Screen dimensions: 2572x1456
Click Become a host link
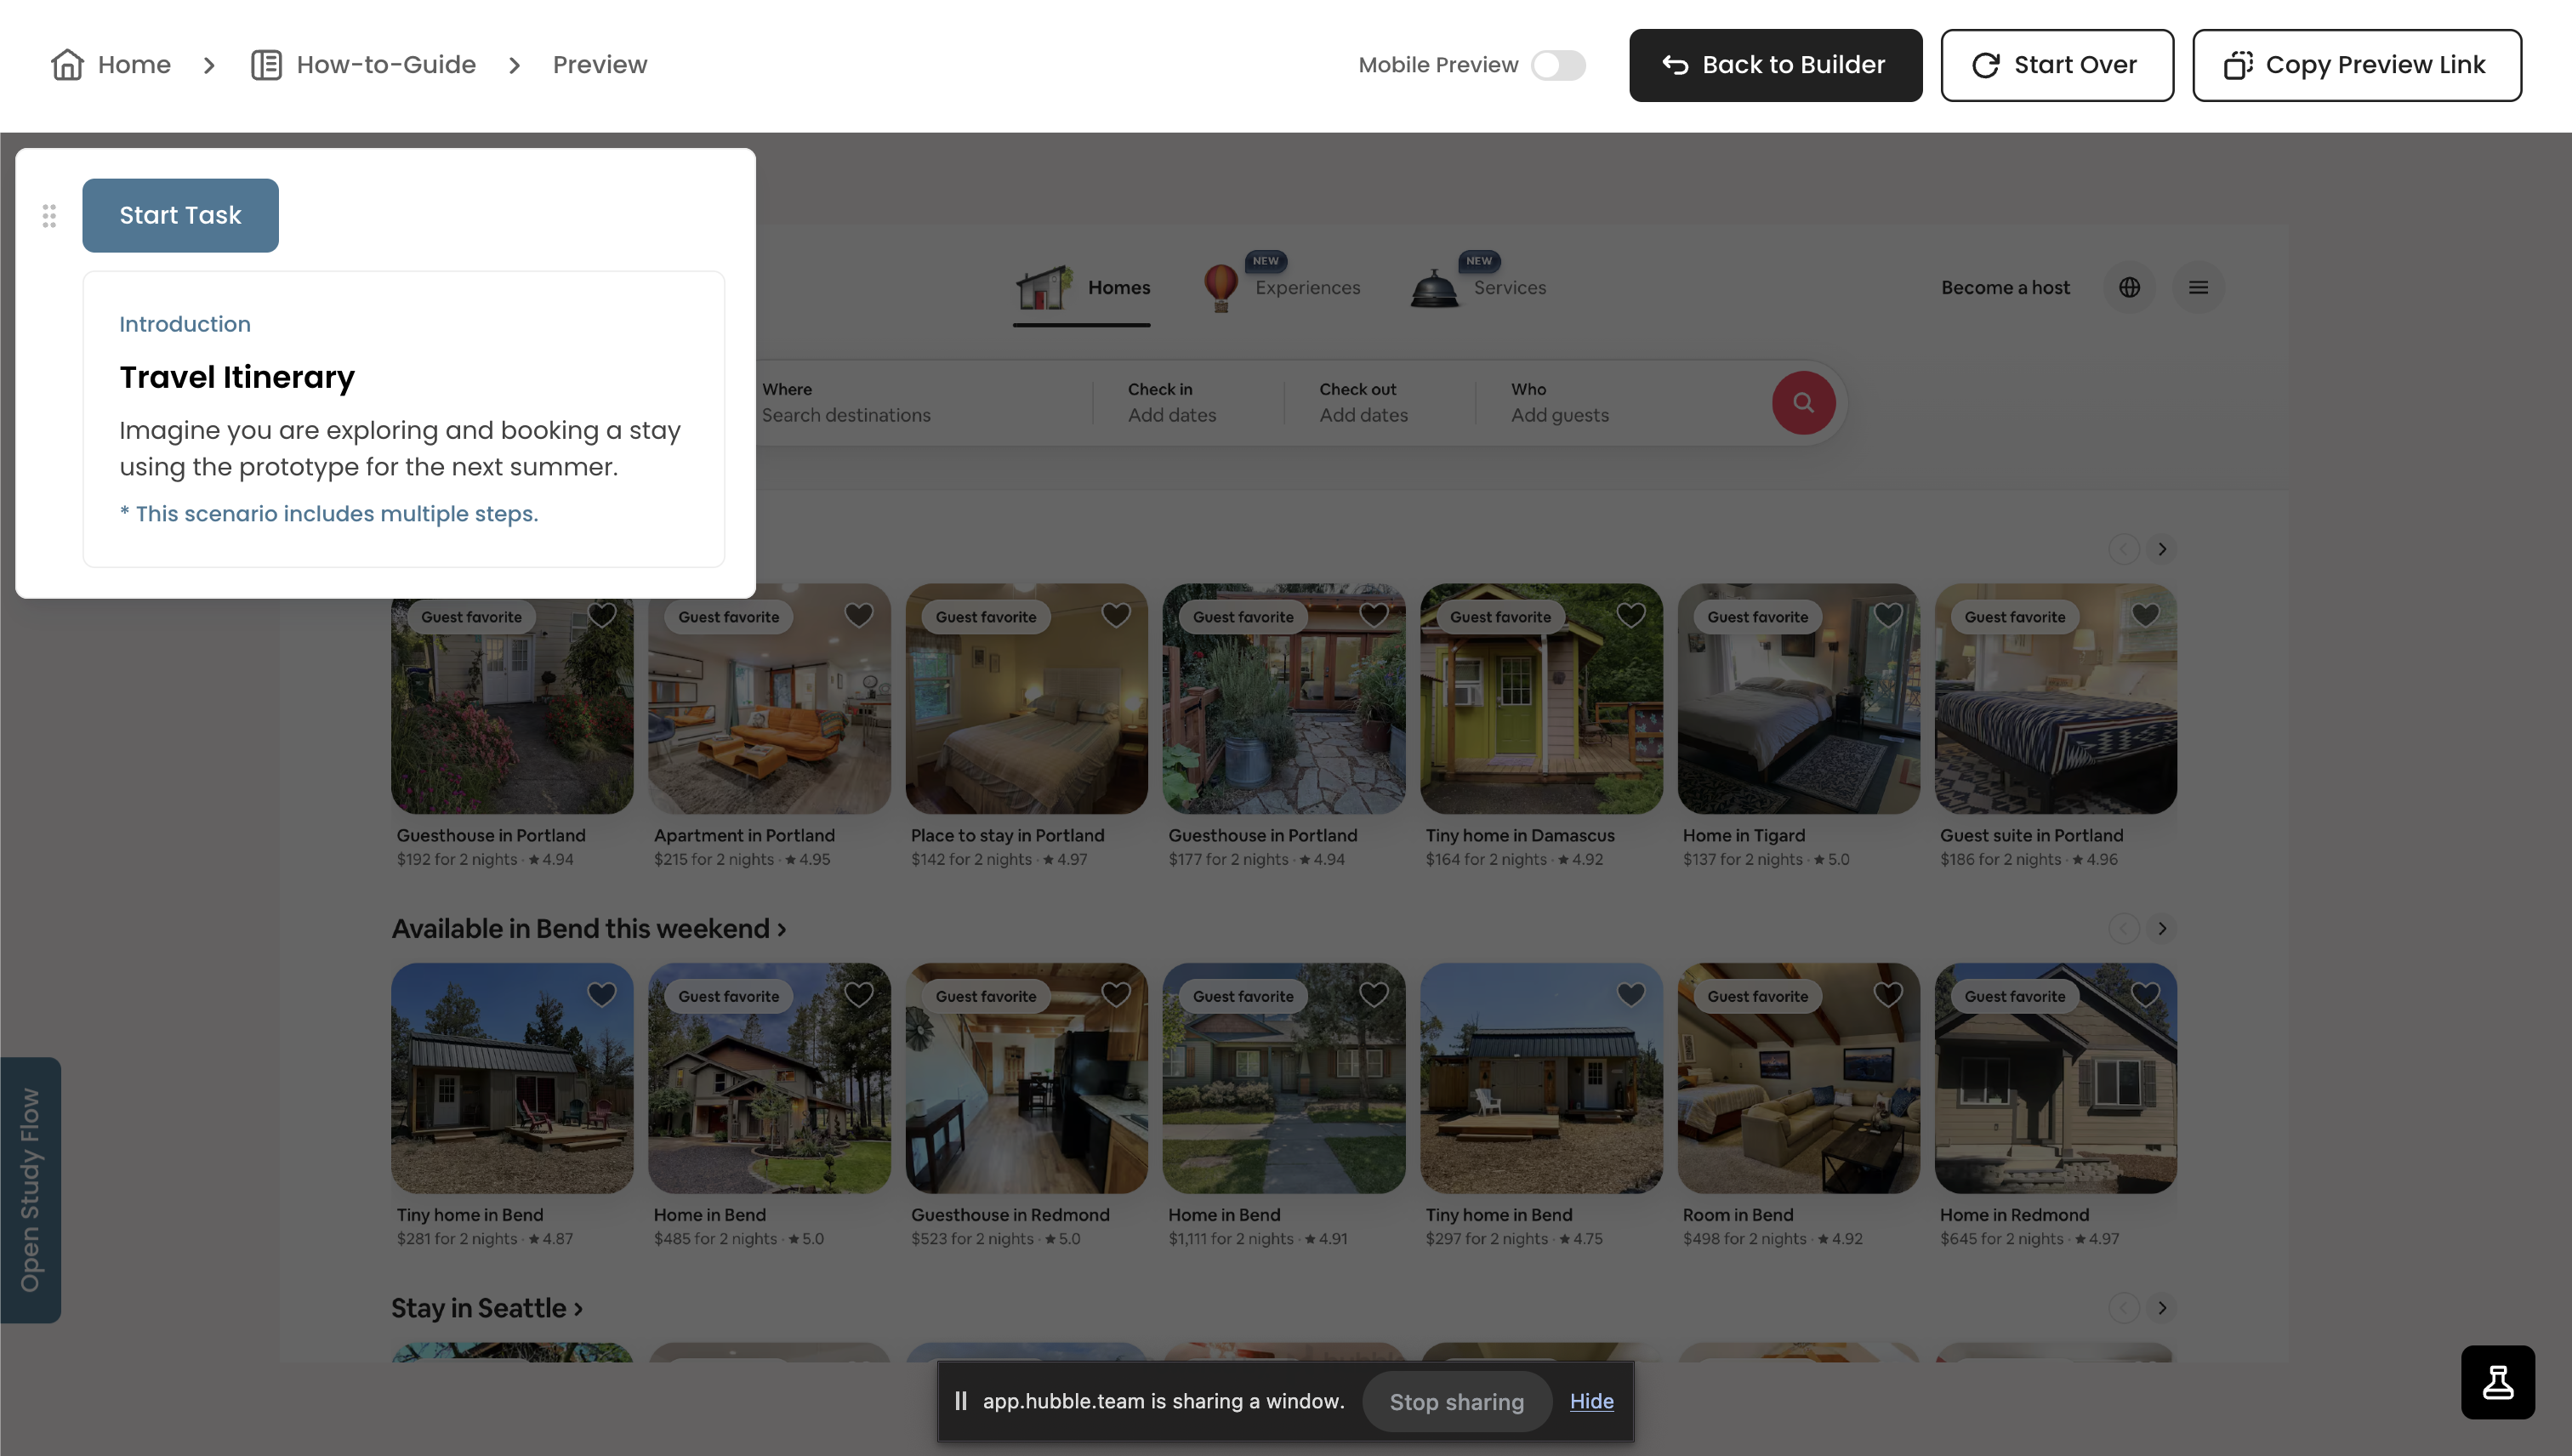click(x=2005, y=288)
